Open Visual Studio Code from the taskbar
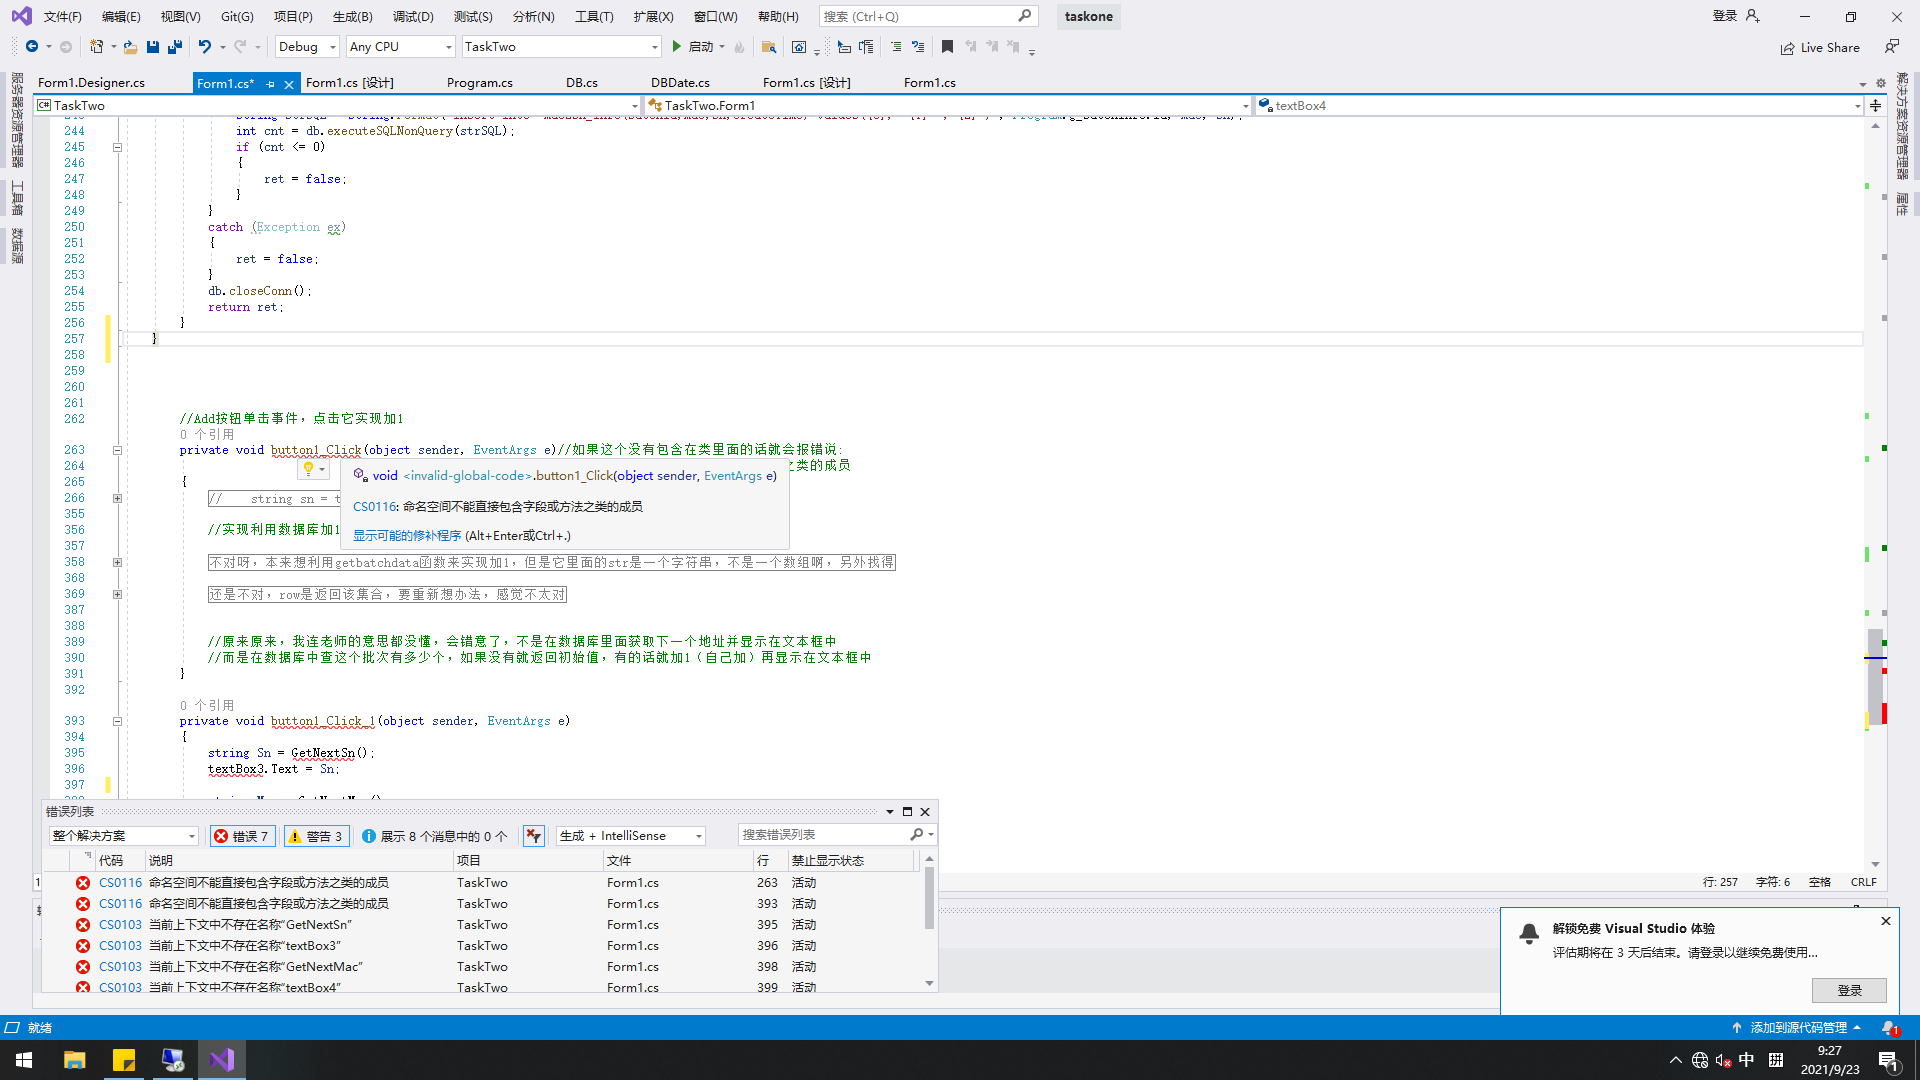 (221, 1059)
